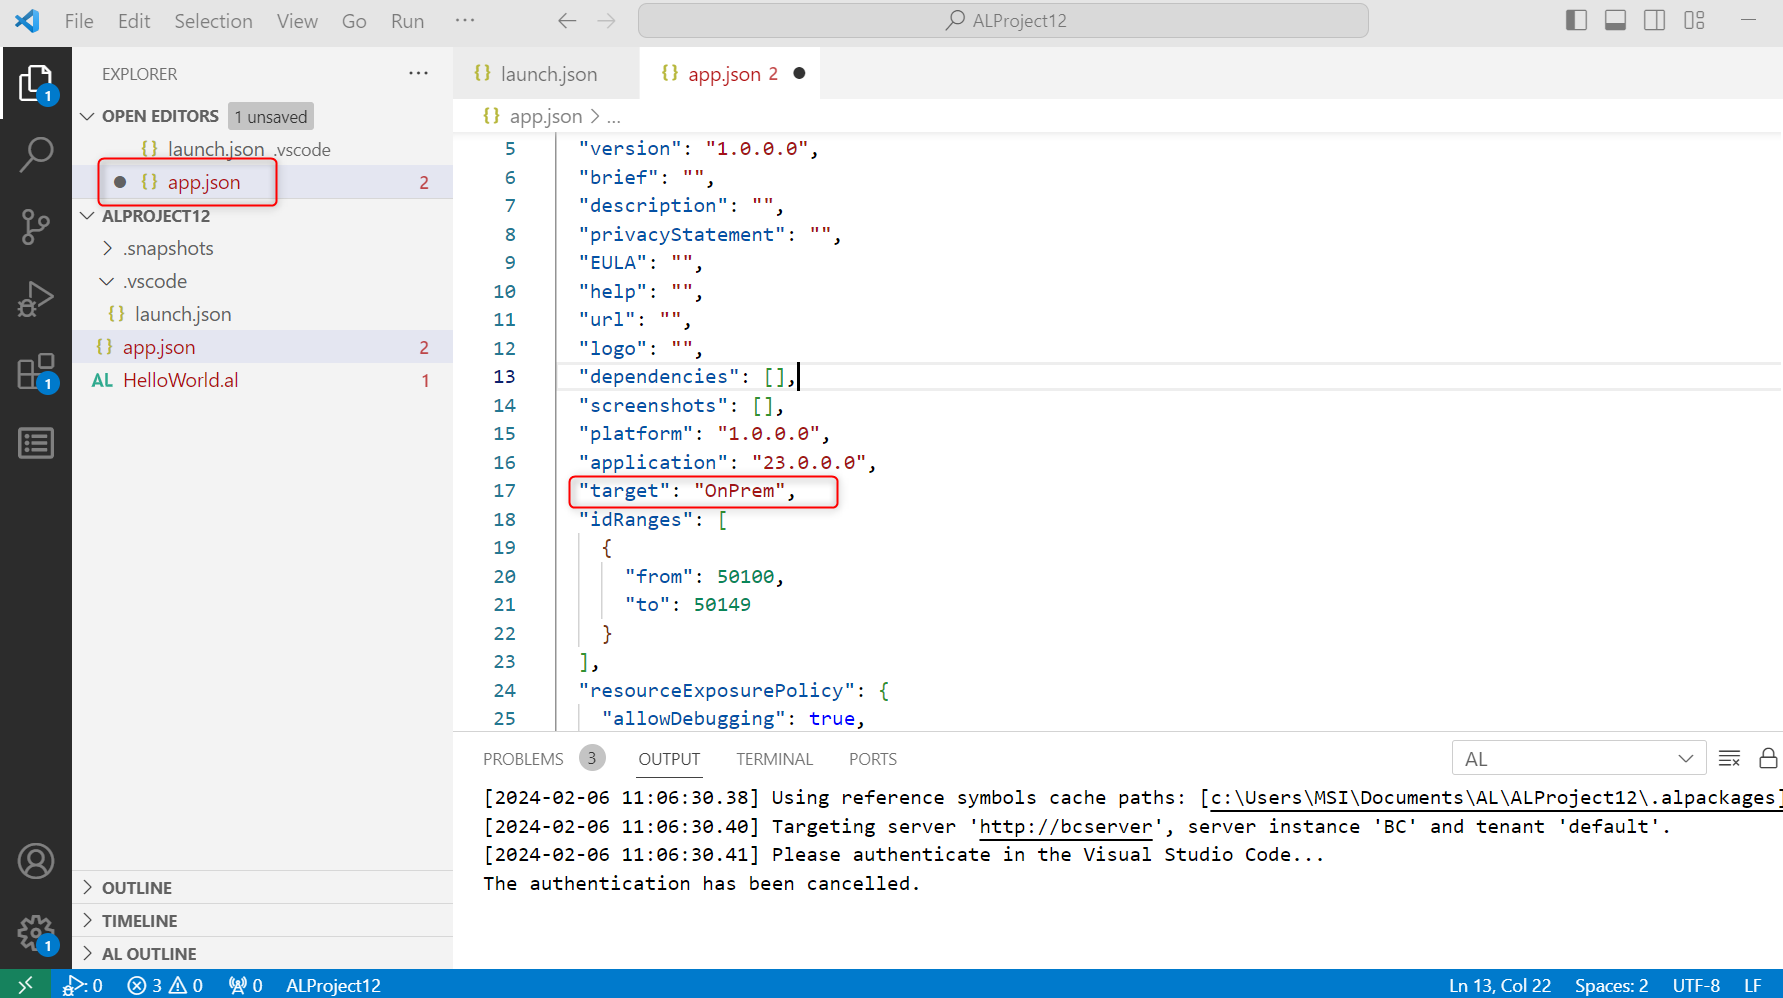Screen dimensions: 1783x998
Task: Open the Extensions view
Action: point(36,372)
